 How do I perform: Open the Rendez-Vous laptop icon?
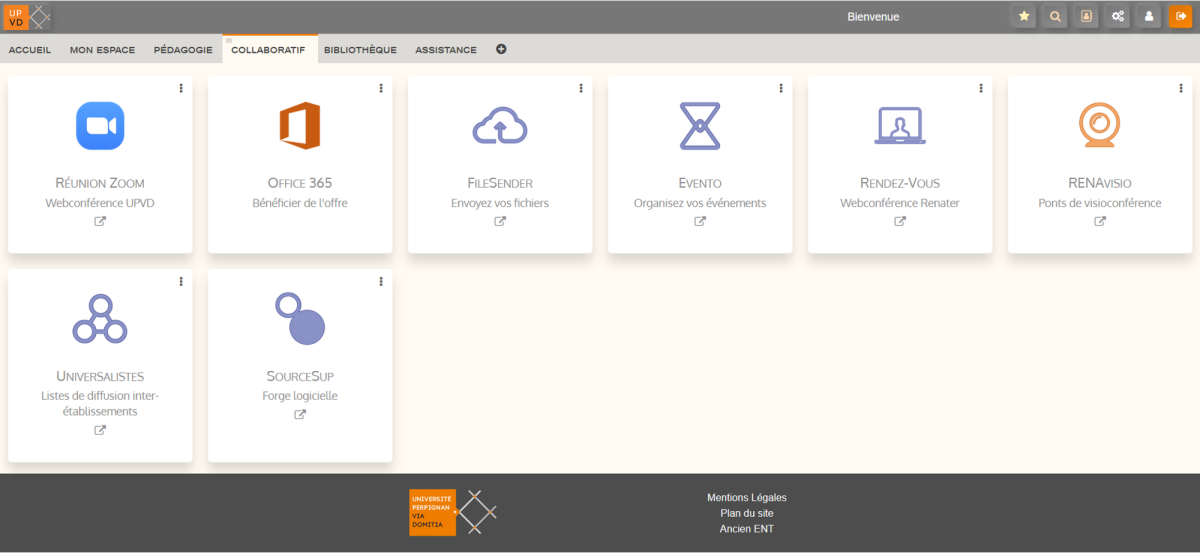pos(900,126)
